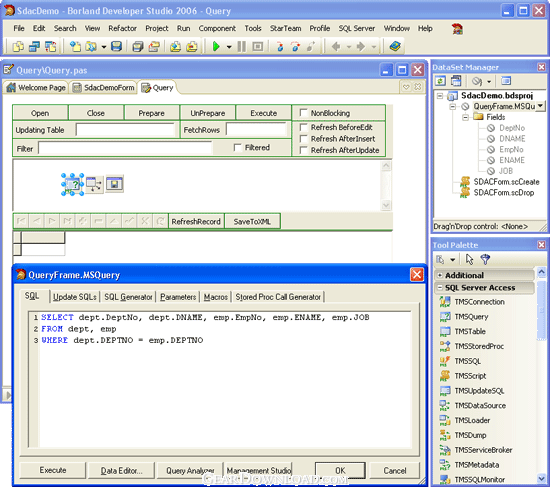The height and width of the screenshot is (487, 550).
Task: Click the Save disk toolbar icon
Action: [x=116, y=46]
